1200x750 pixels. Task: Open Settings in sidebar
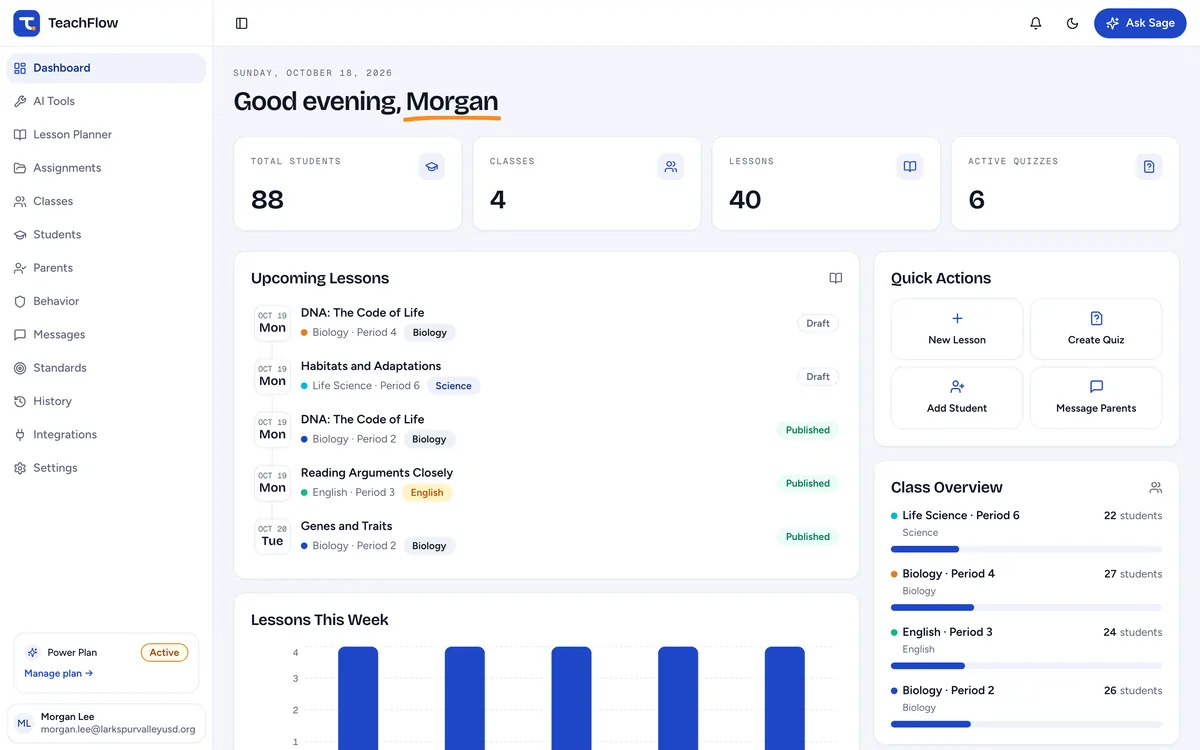coord(106,468)
